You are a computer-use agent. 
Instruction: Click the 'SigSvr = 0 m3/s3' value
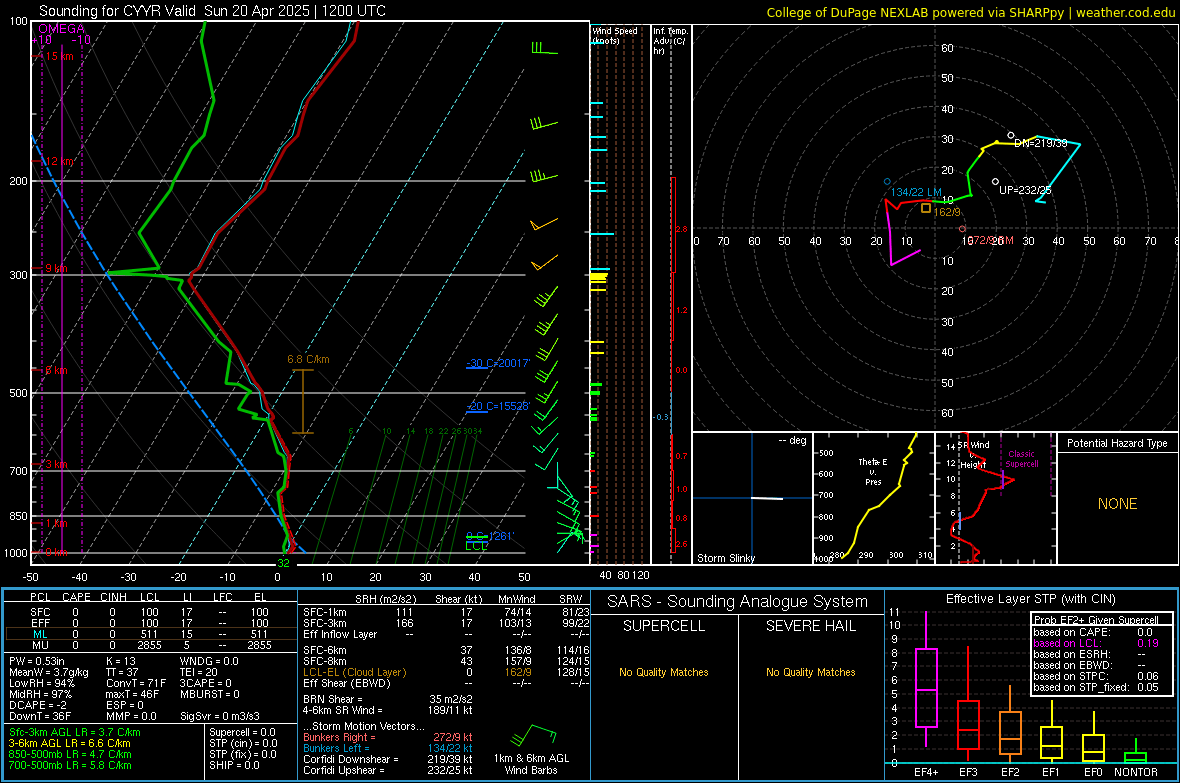[x=220, y=717]
